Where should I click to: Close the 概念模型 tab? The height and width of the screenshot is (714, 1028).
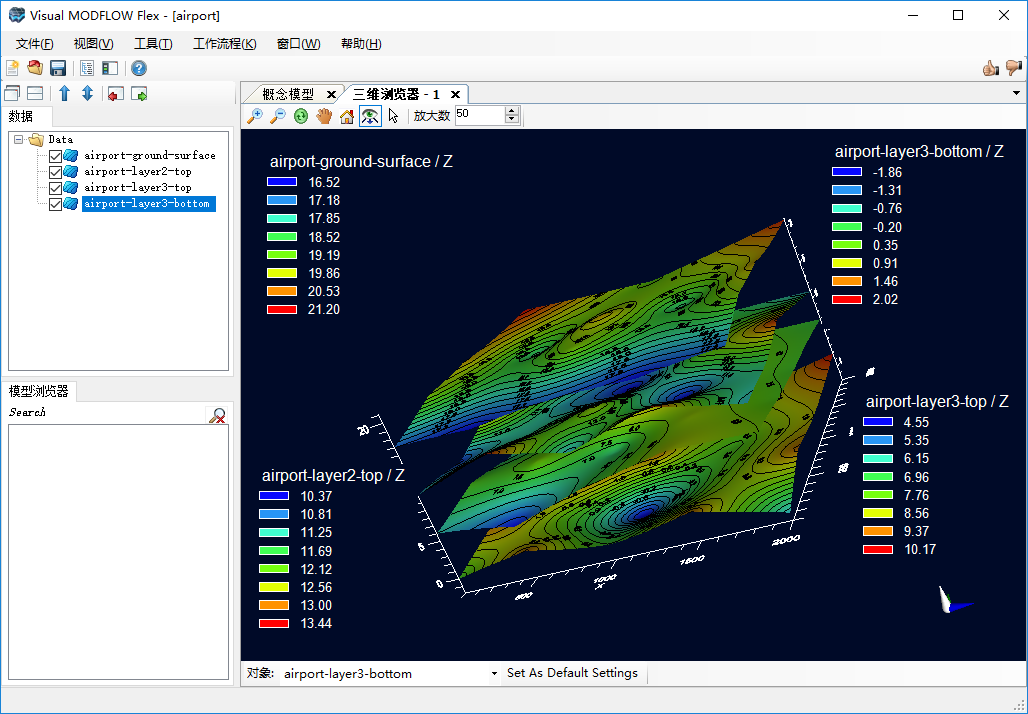pyautogui.click(x=331, y=94)
